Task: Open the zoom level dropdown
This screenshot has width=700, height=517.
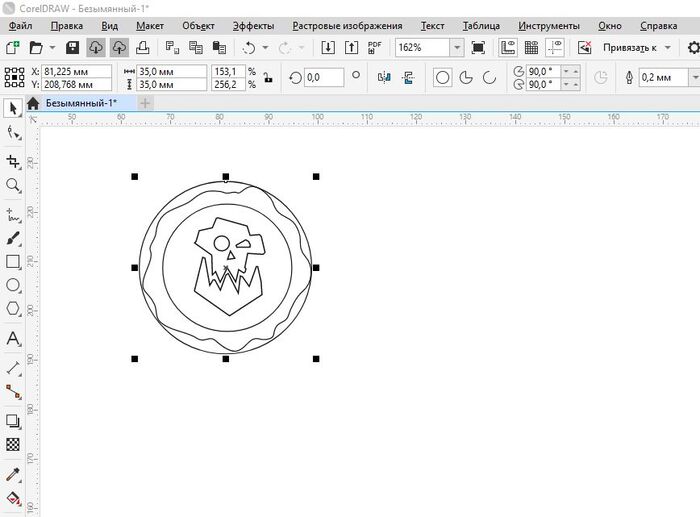Action: pyautogui.click(x=456, y=47)
